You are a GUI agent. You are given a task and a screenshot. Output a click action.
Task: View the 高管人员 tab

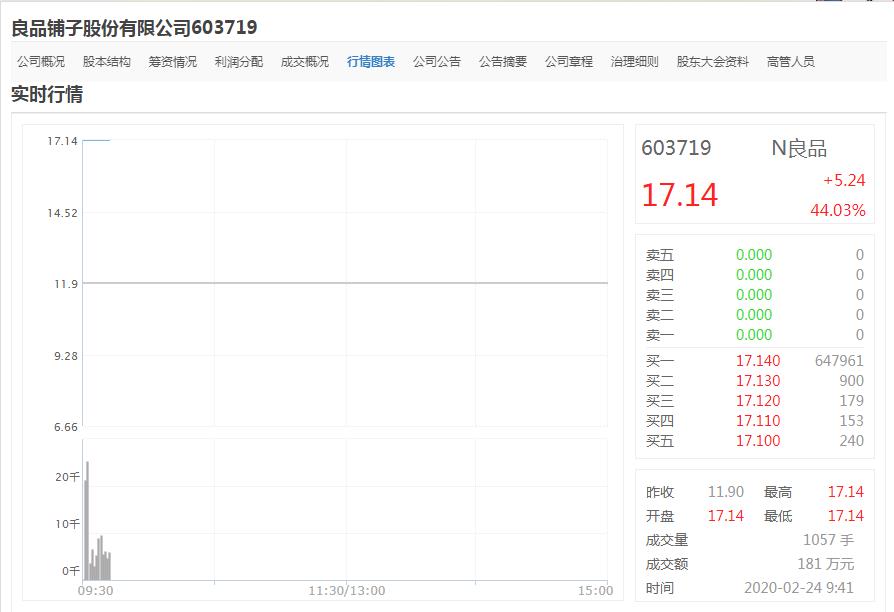[790, 62]
